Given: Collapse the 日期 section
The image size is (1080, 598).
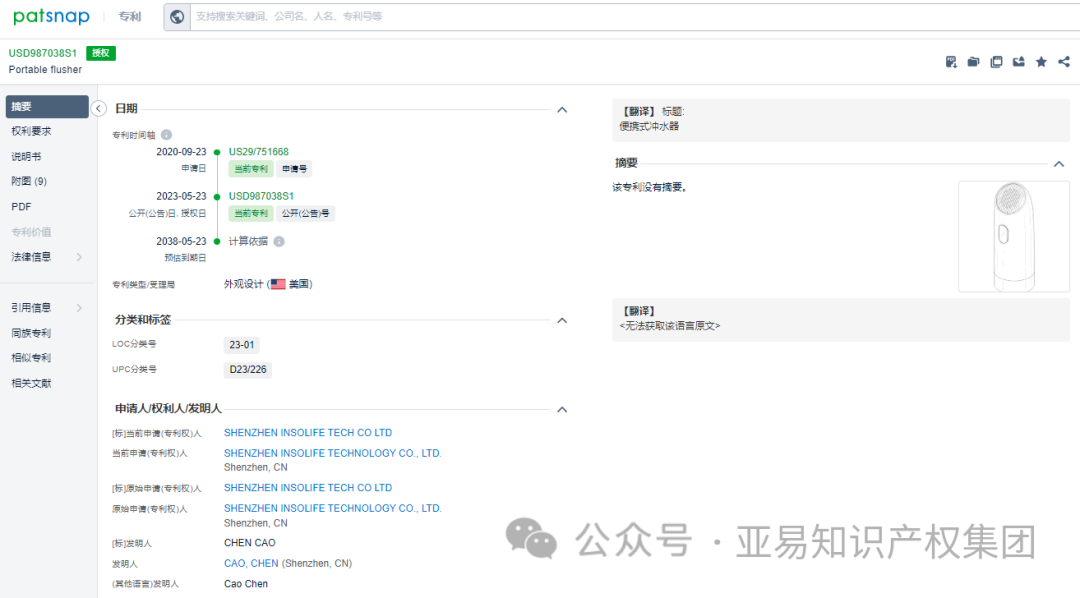Looking at the screenshot, I should coord(562,110).
